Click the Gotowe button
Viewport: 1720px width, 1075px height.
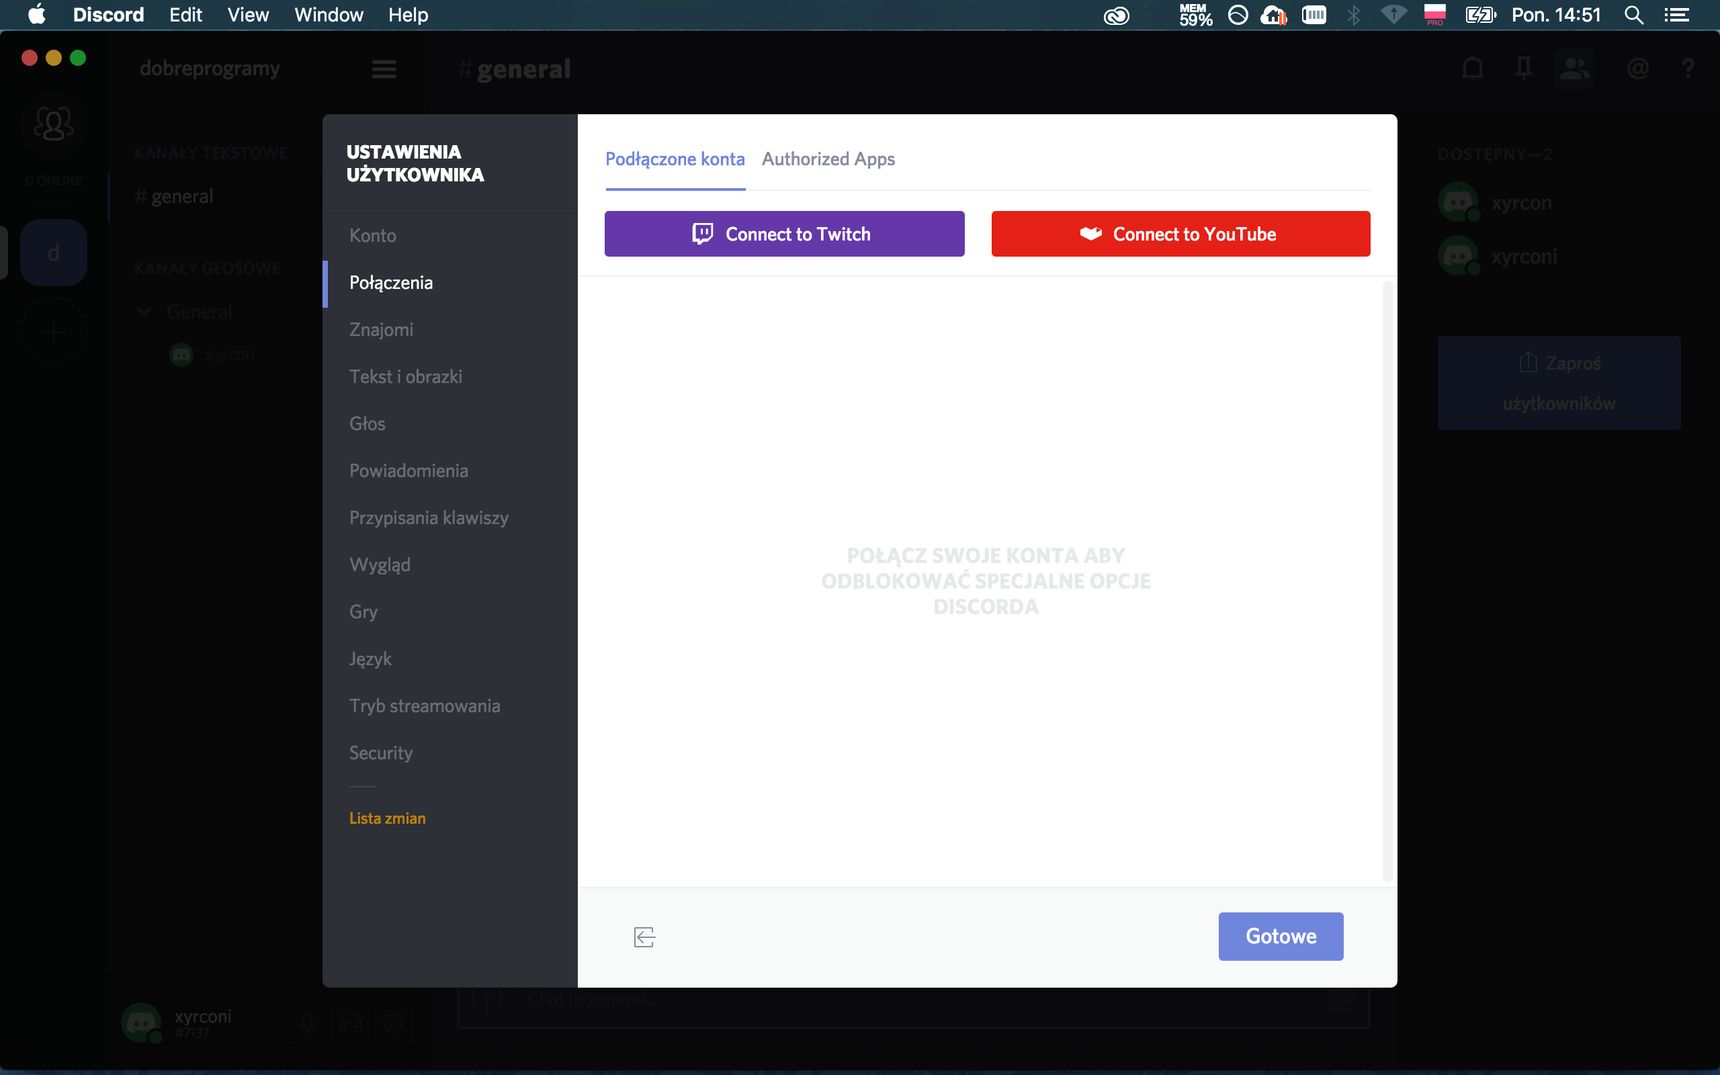1281,937
